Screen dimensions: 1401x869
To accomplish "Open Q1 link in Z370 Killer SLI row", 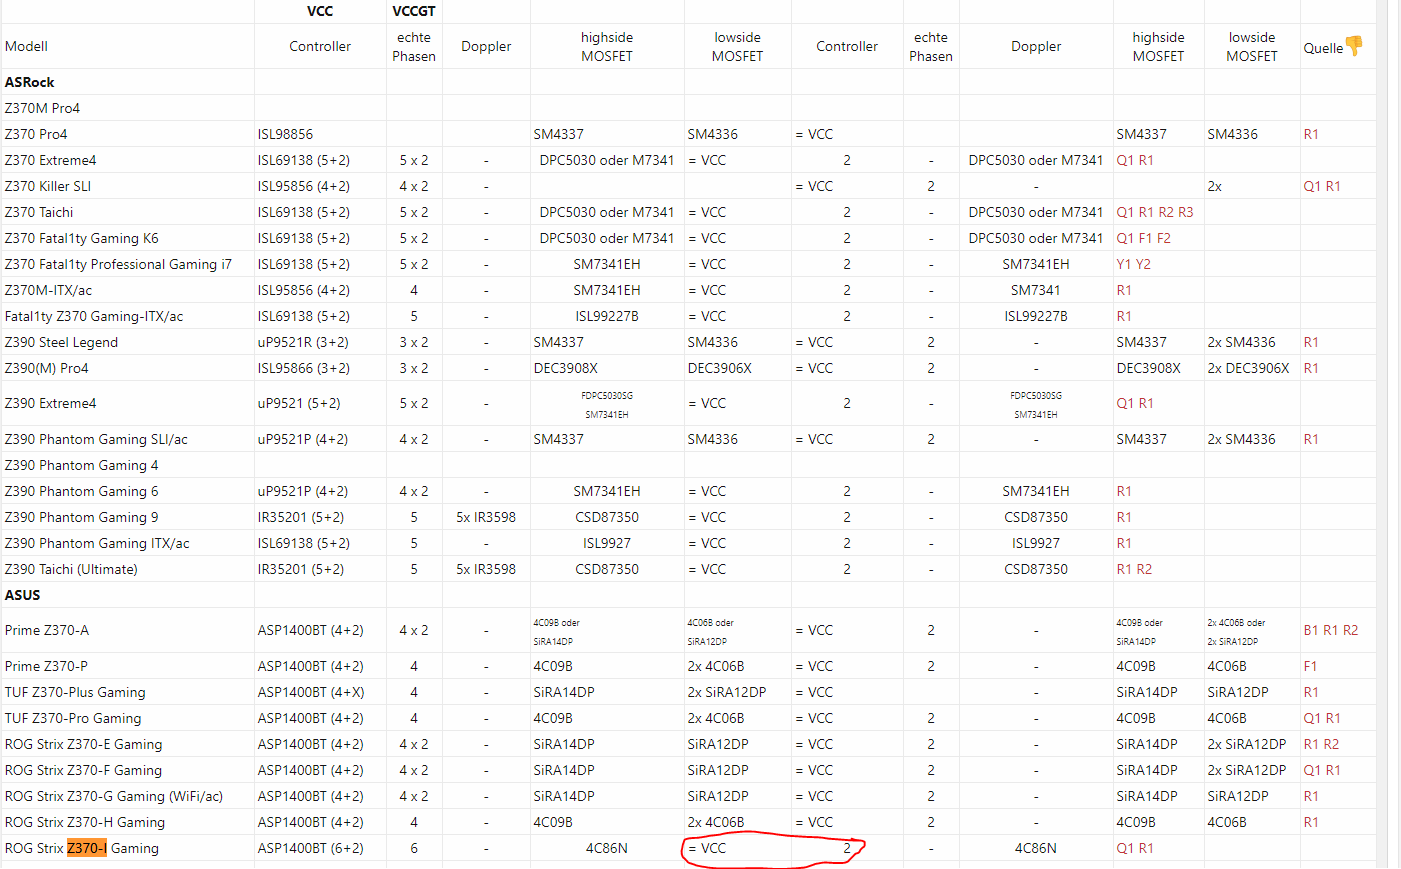I will tap(1312, 186).
